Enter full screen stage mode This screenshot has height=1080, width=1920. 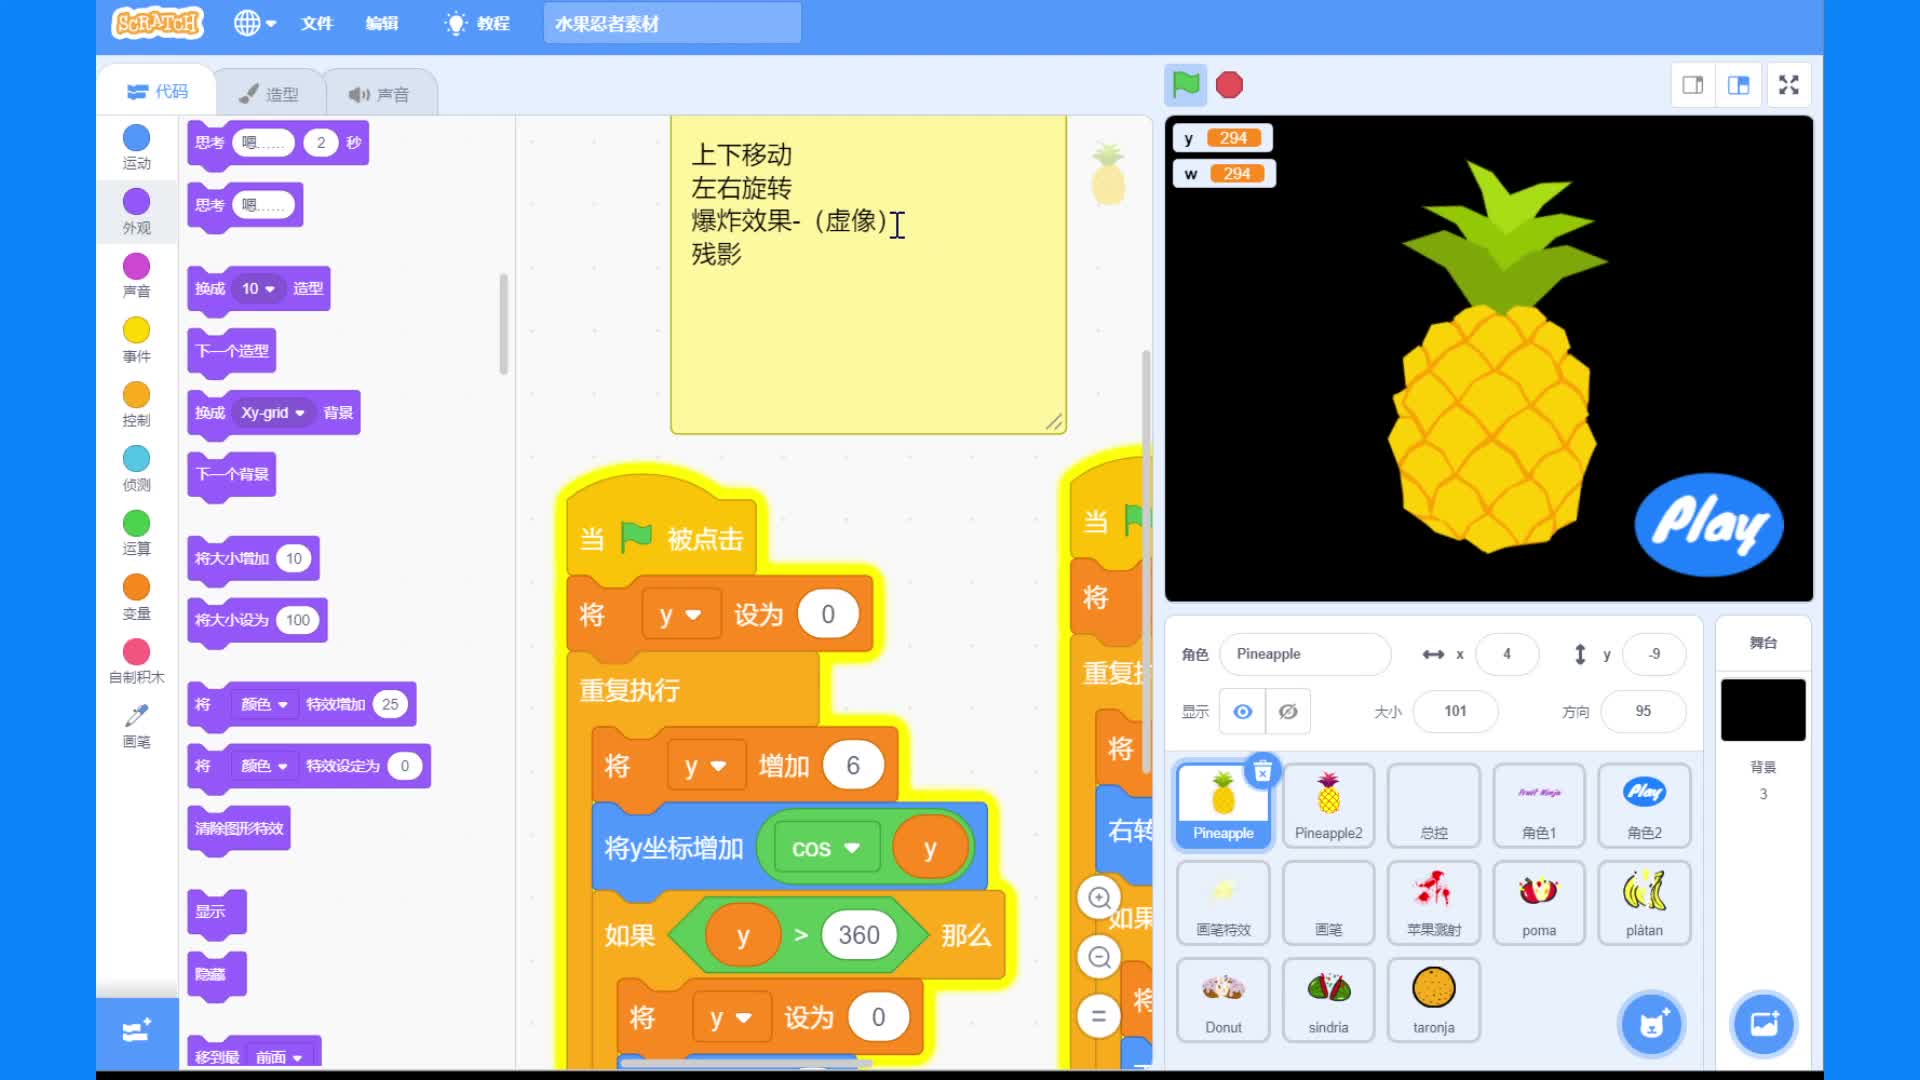1789,85
